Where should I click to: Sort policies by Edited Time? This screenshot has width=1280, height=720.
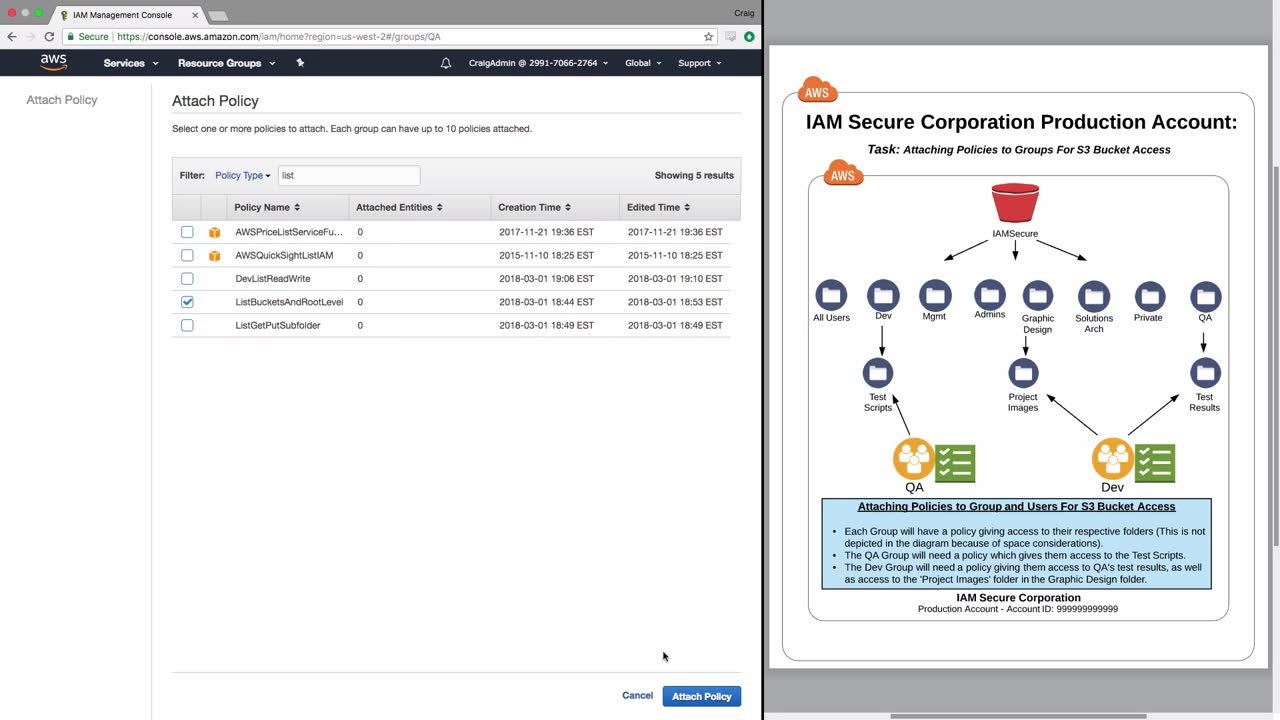[x=657, y=207]
